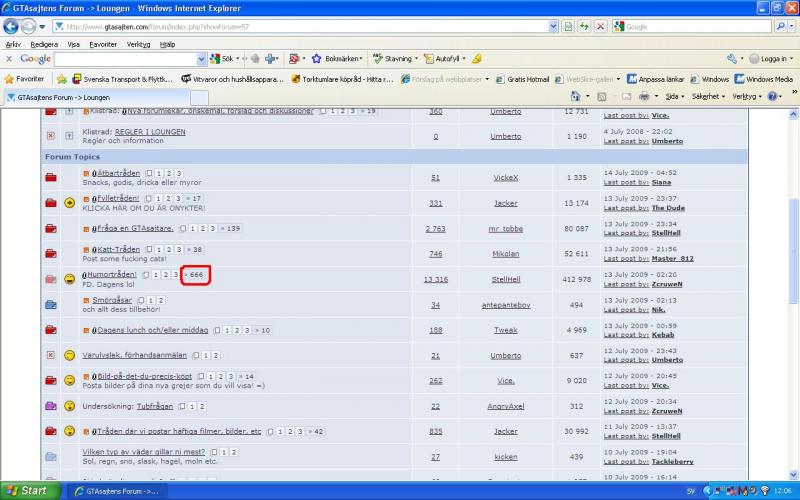Select the GTAsajtens Forum browser tab
Image resolution: width=800 pixels, height=500 pixels.
point(96,97)
